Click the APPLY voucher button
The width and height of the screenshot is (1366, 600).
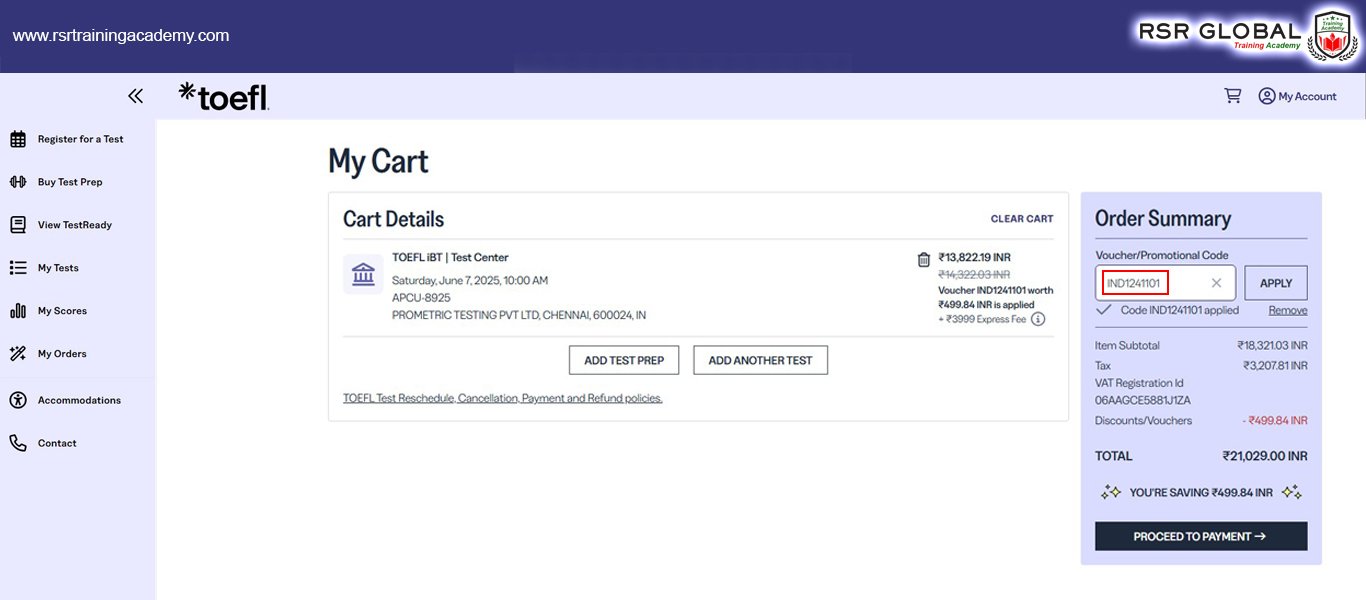[x=1276, y=283]
